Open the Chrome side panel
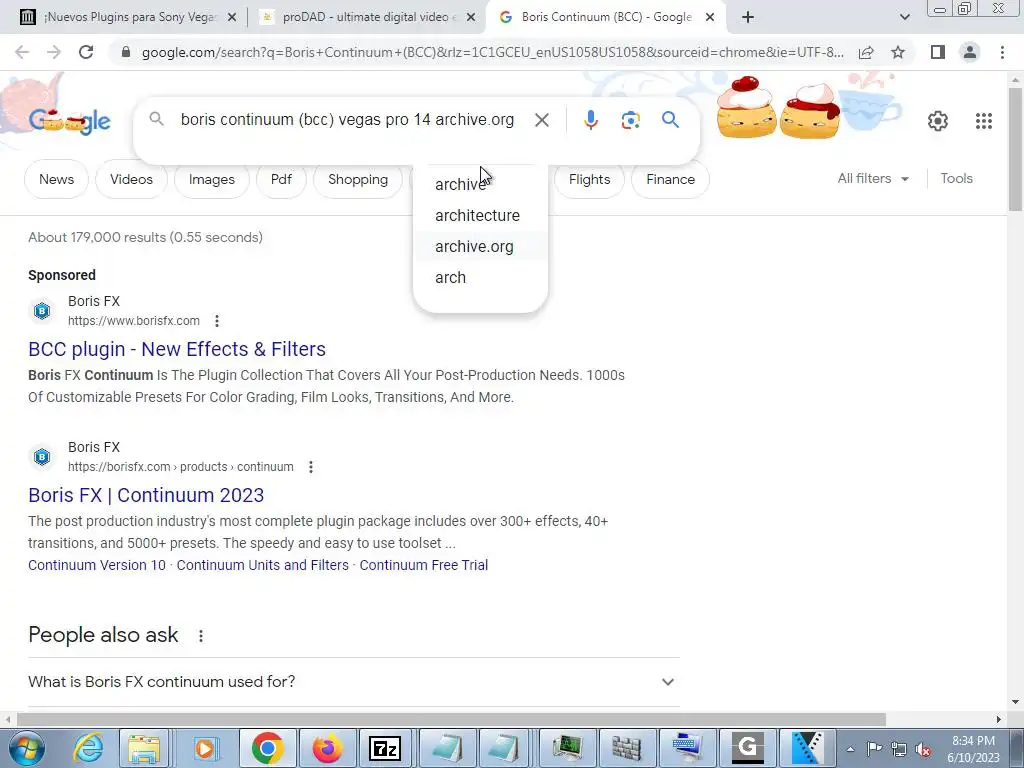1024x768 pixels. pyautogui.click(x=938, y=52)
